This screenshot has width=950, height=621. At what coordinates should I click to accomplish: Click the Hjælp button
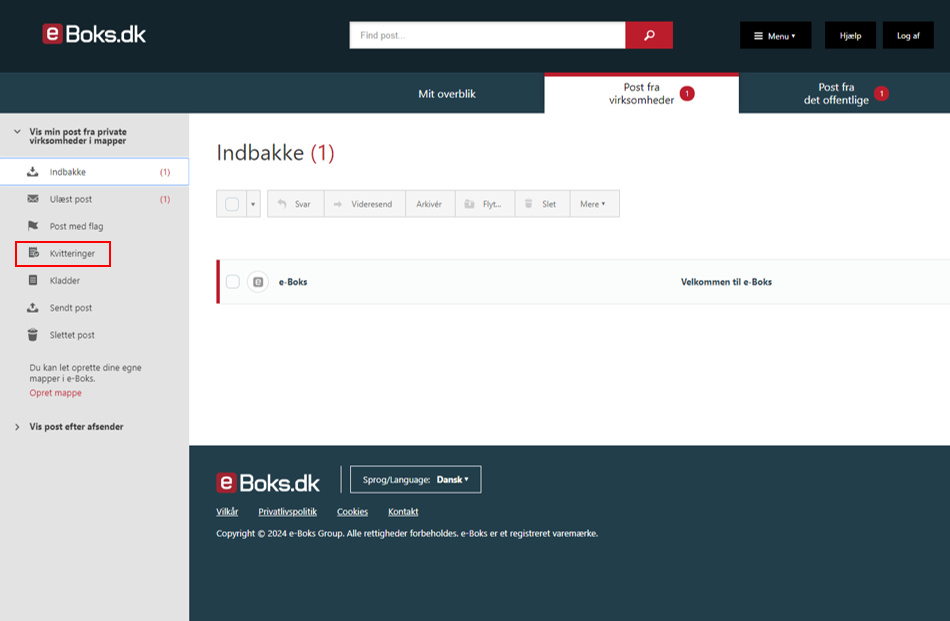click(850, 36)
